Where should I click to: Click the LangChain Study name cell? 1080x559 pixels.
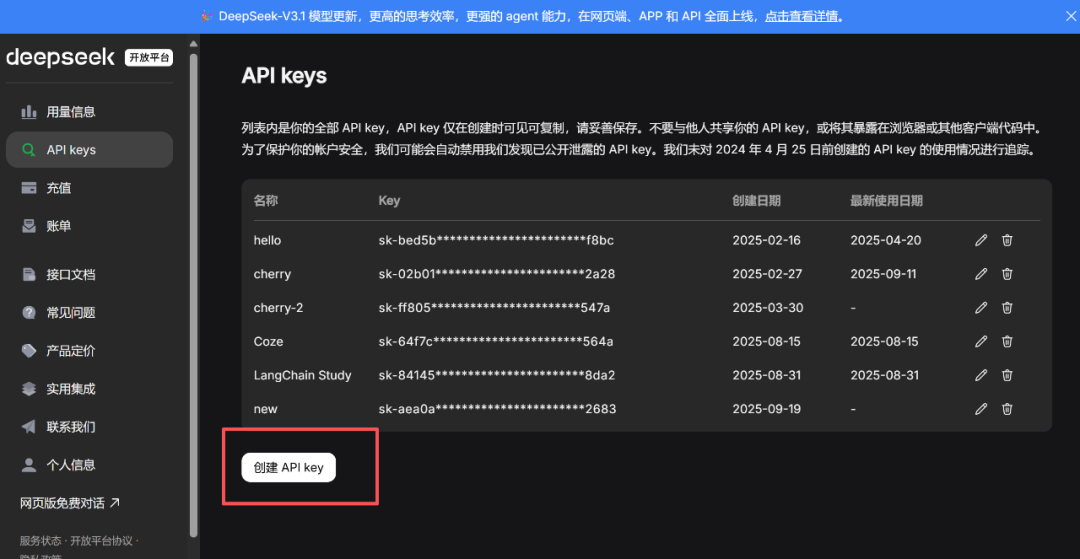(302, 375)
